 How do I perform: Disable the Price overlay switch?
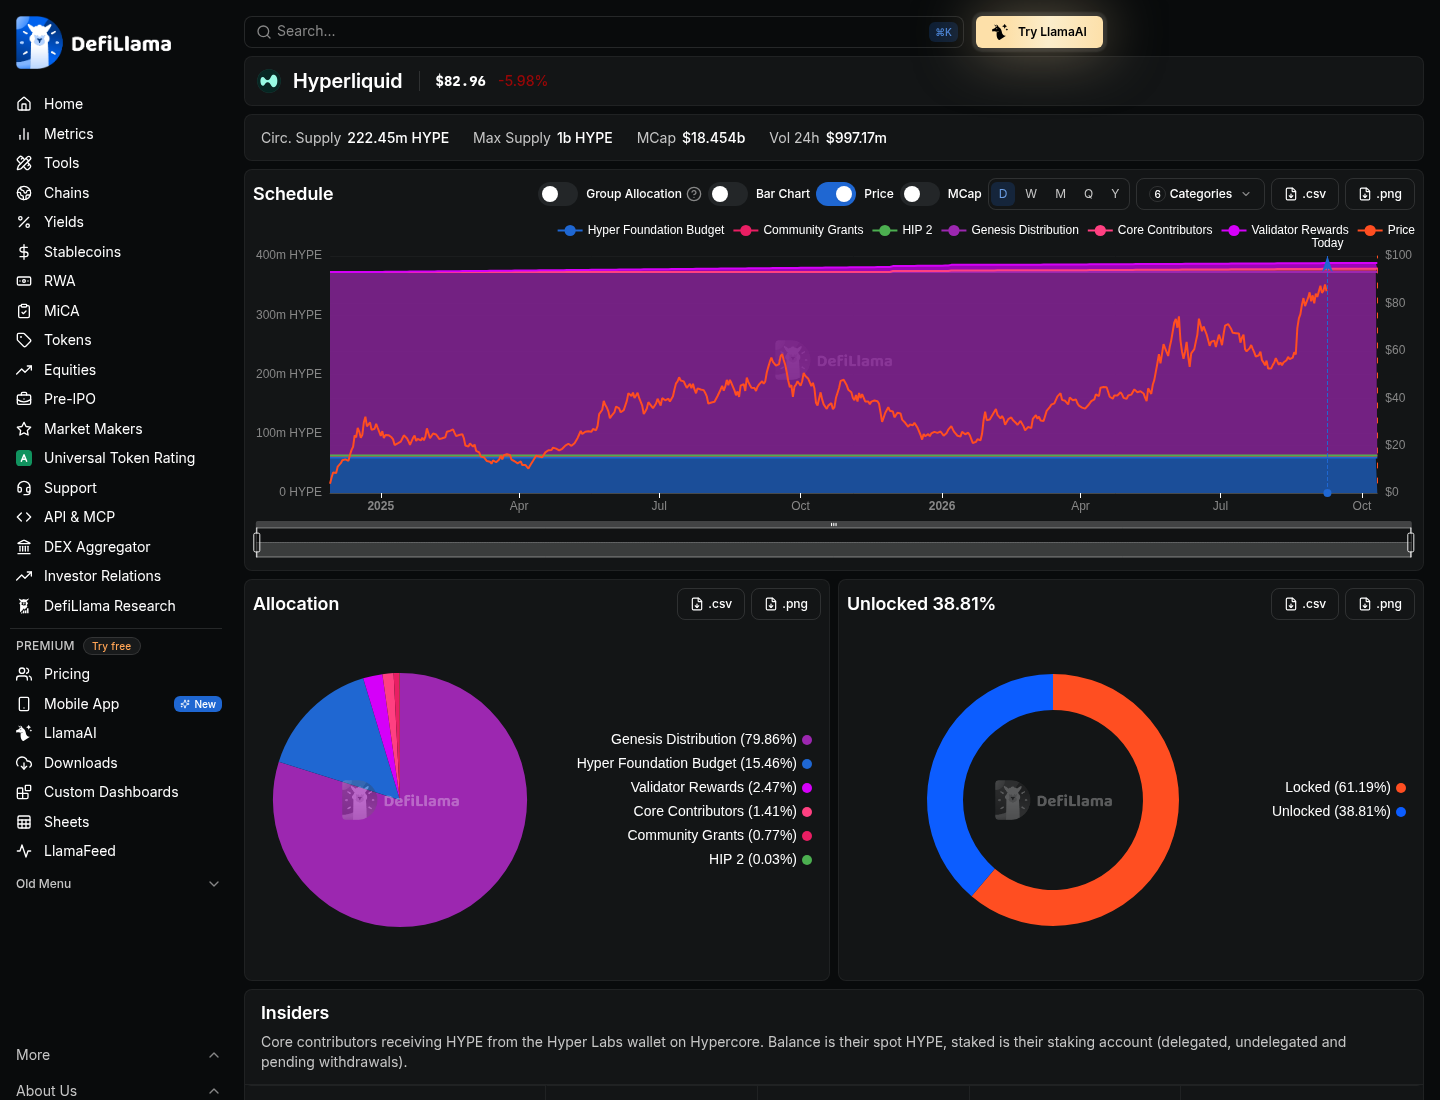[836, 194]
